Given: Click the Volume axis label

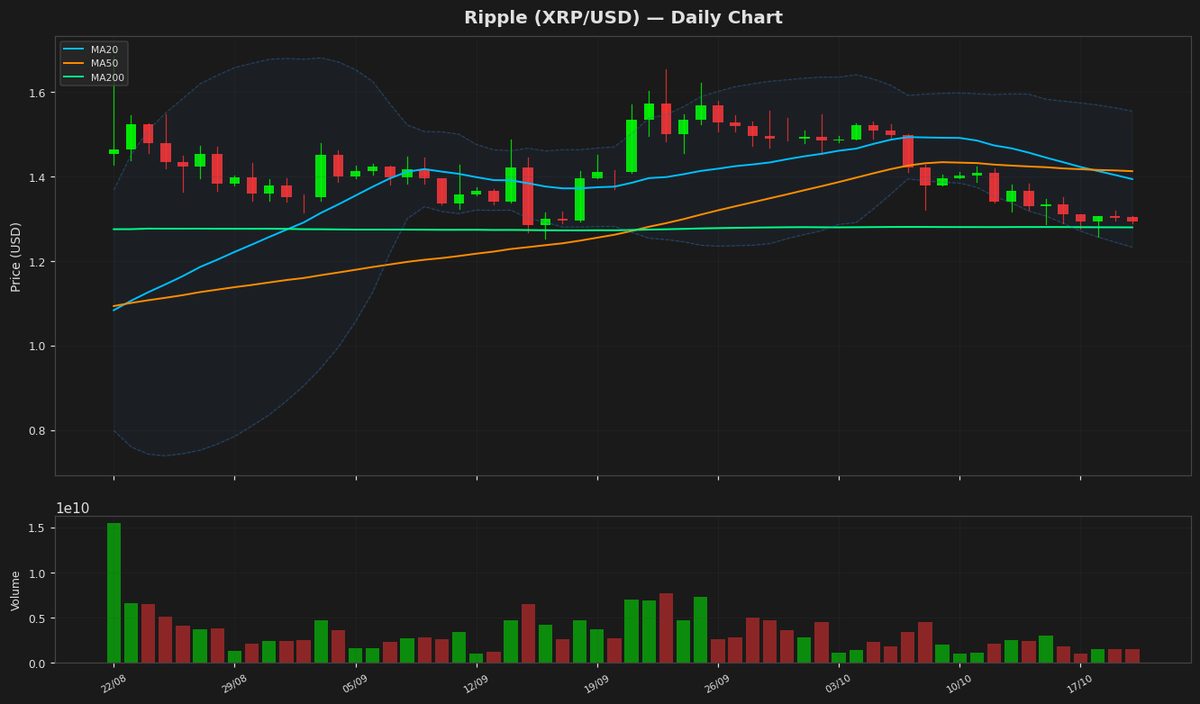Looking at the screenshot, I should (x=16, y=590).
